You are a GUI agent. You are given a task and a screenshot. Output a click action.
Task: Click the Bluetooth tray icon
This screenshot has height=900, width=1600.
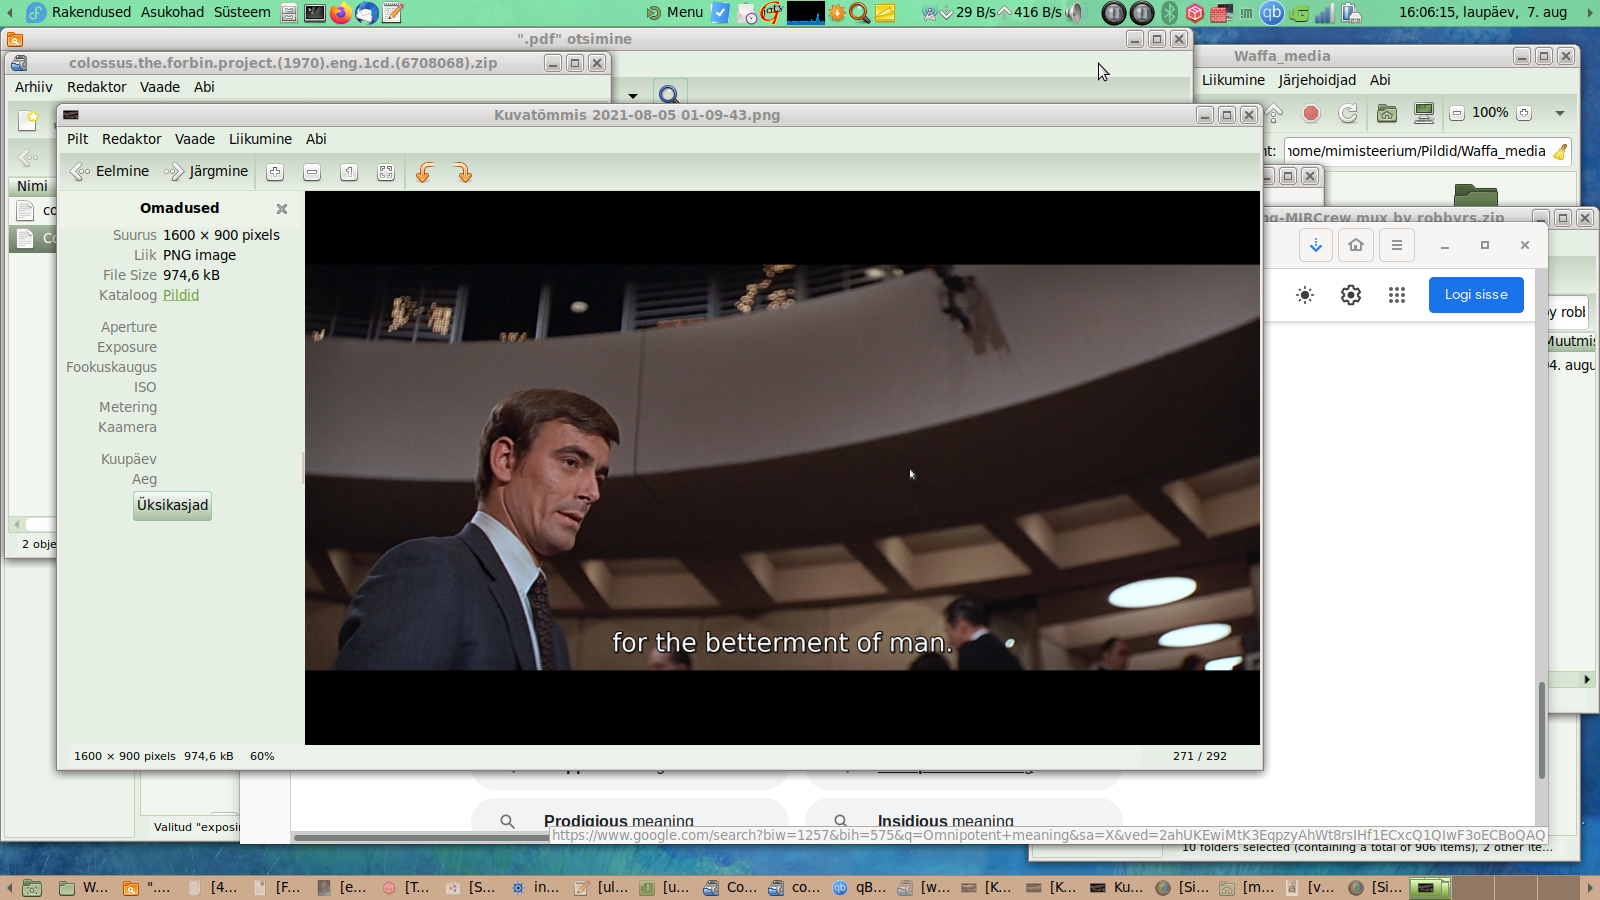click(x=1169, y=13)
